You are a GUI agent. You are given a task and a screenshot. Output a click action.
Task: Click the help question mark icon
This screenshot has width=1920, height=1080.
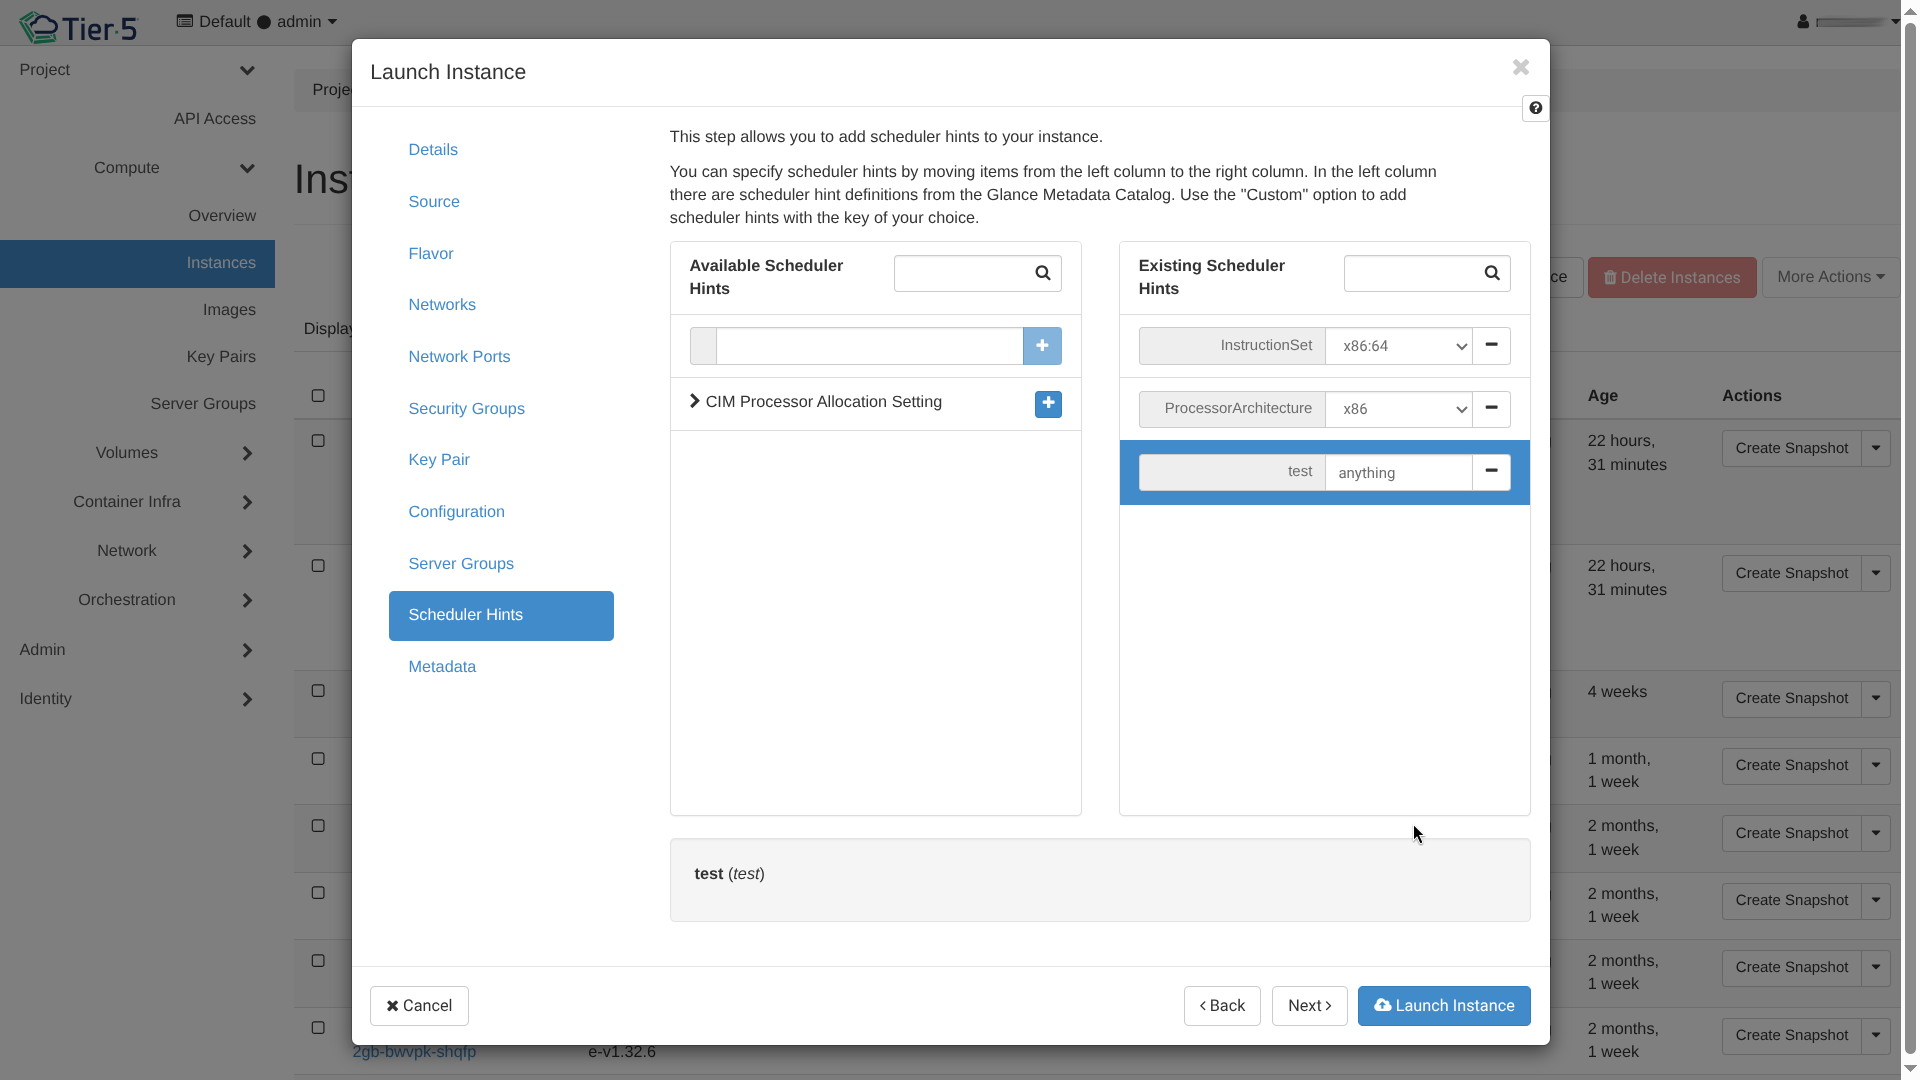[1535, 108]
